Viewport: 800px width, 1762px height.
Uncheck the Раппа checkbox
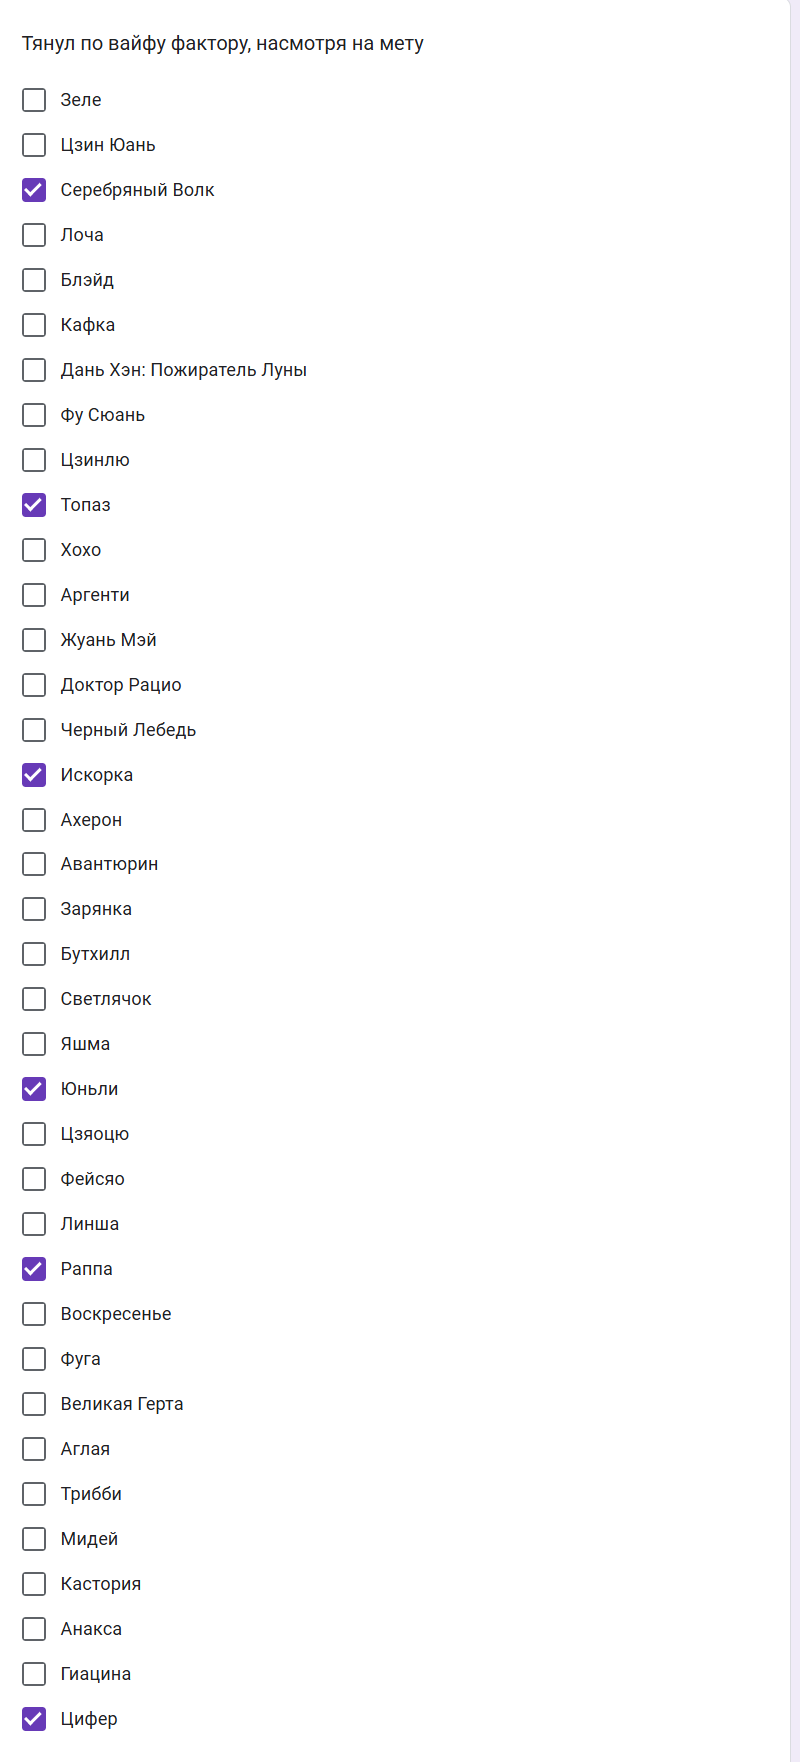coord(34,1269)
